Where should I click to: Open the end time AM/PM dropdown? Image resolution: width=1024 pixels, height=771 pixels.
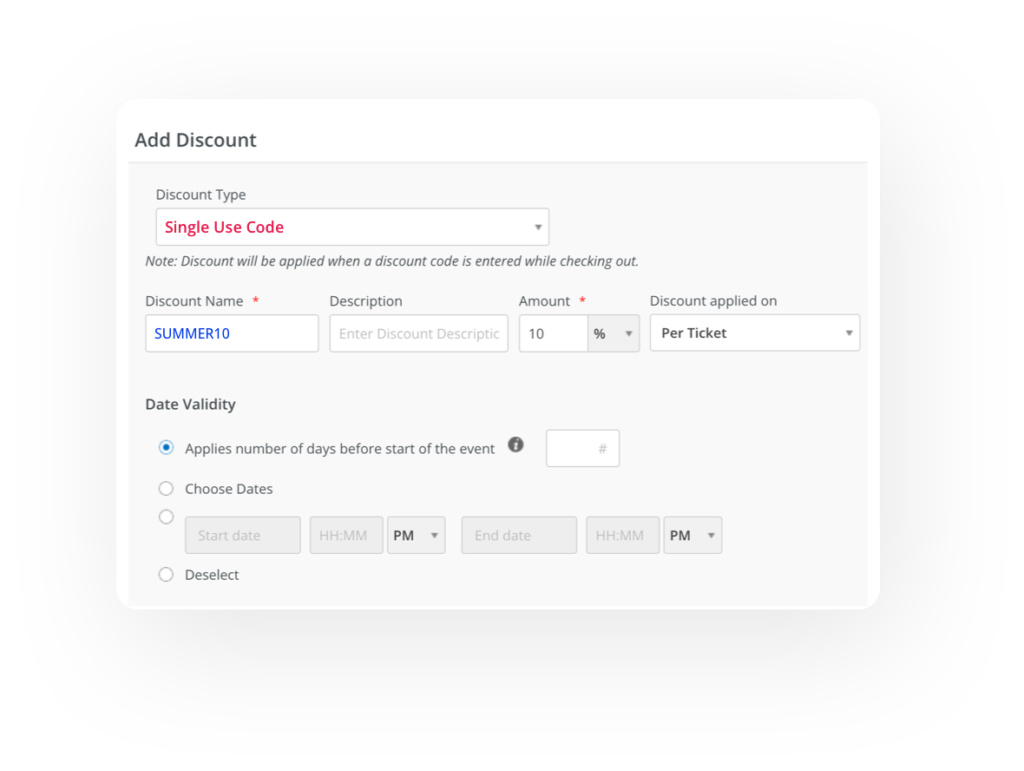tap(692, 536)
